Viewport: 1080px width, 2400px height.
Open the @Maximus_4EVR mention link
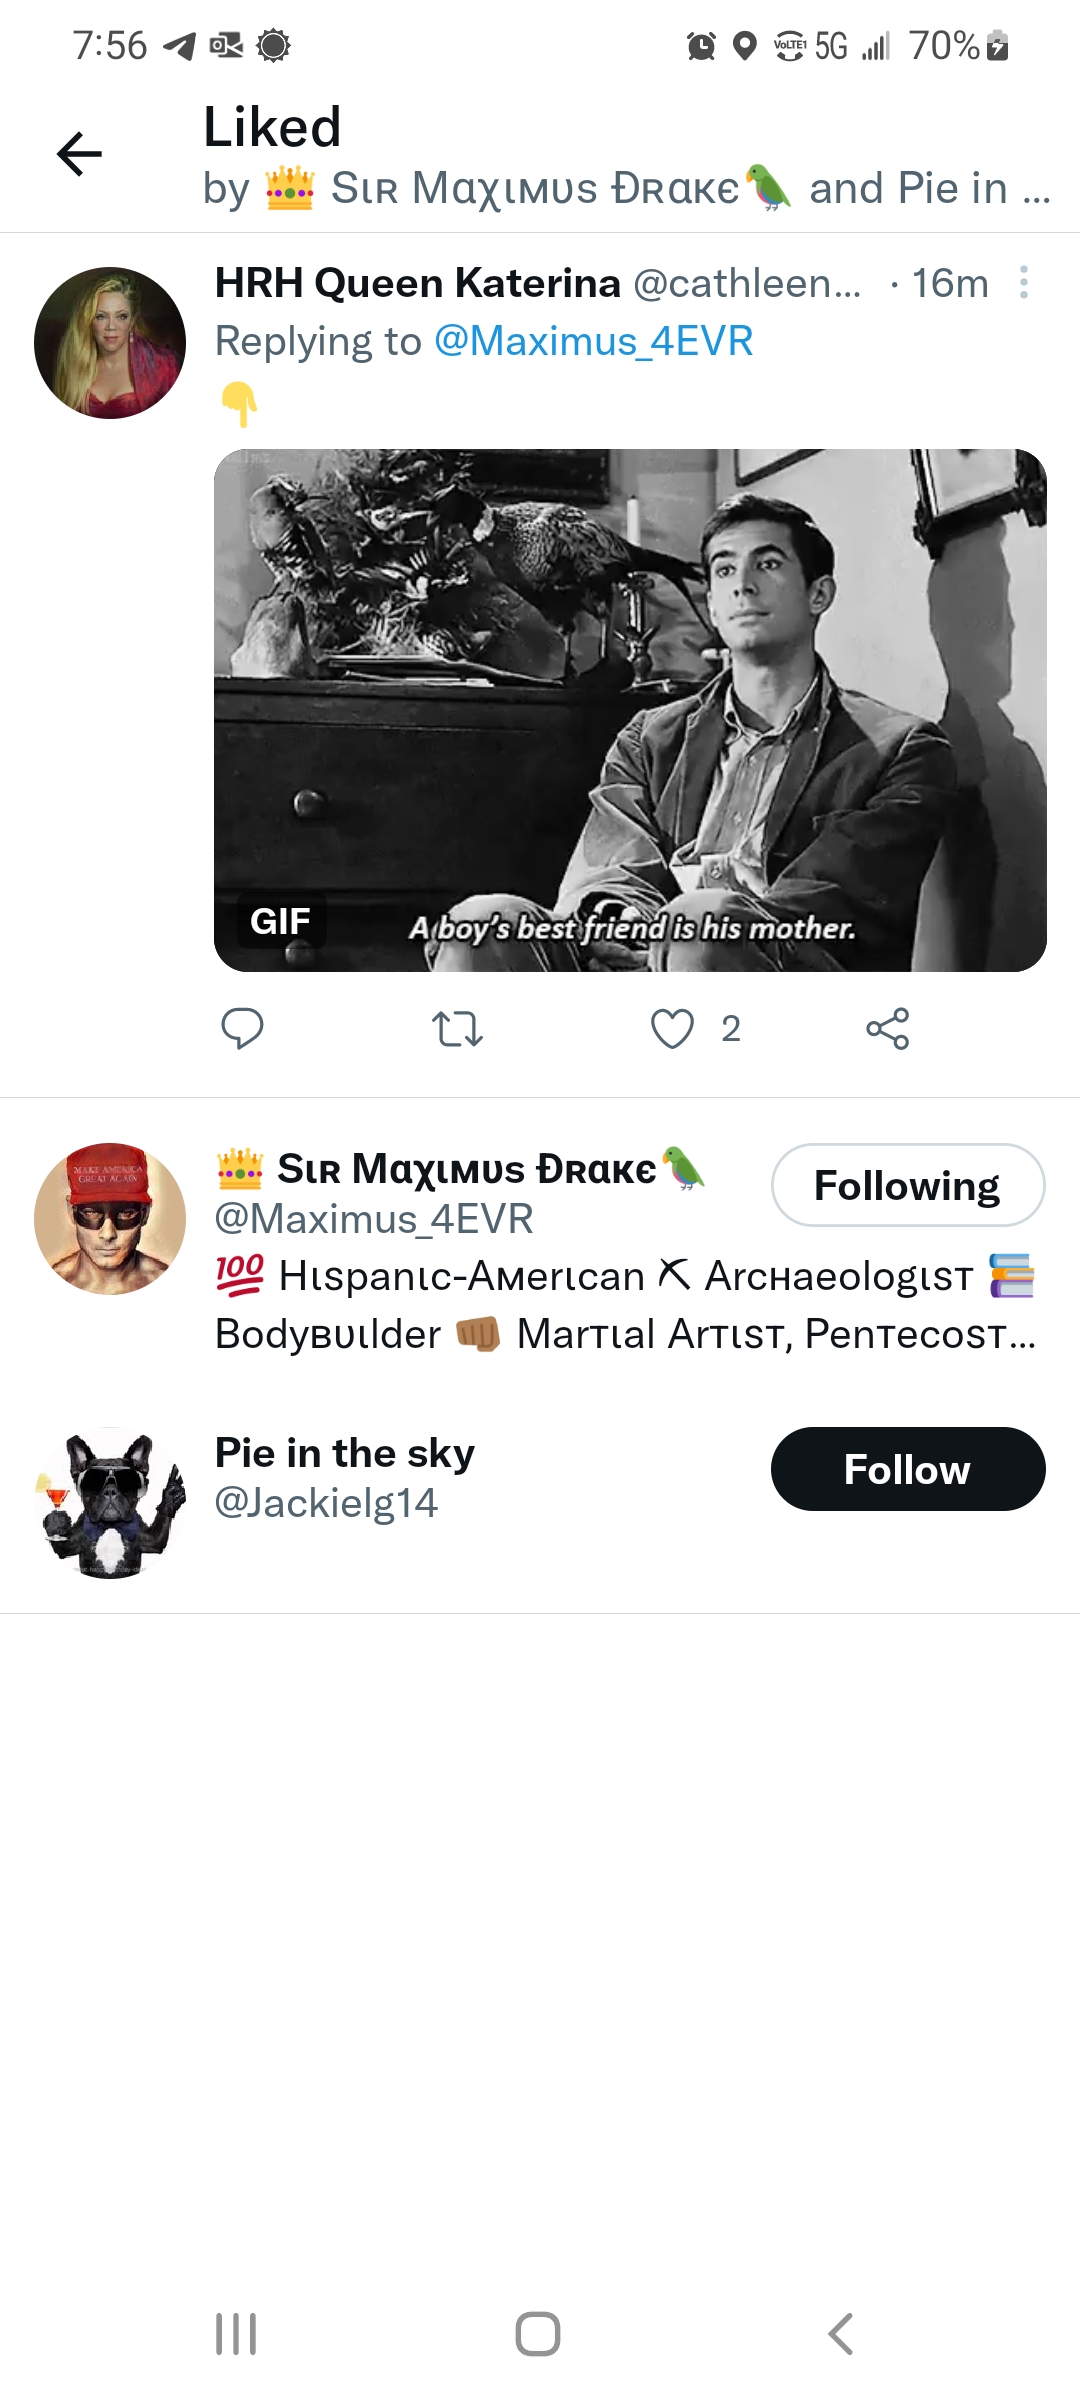click(x=593, y=341)
